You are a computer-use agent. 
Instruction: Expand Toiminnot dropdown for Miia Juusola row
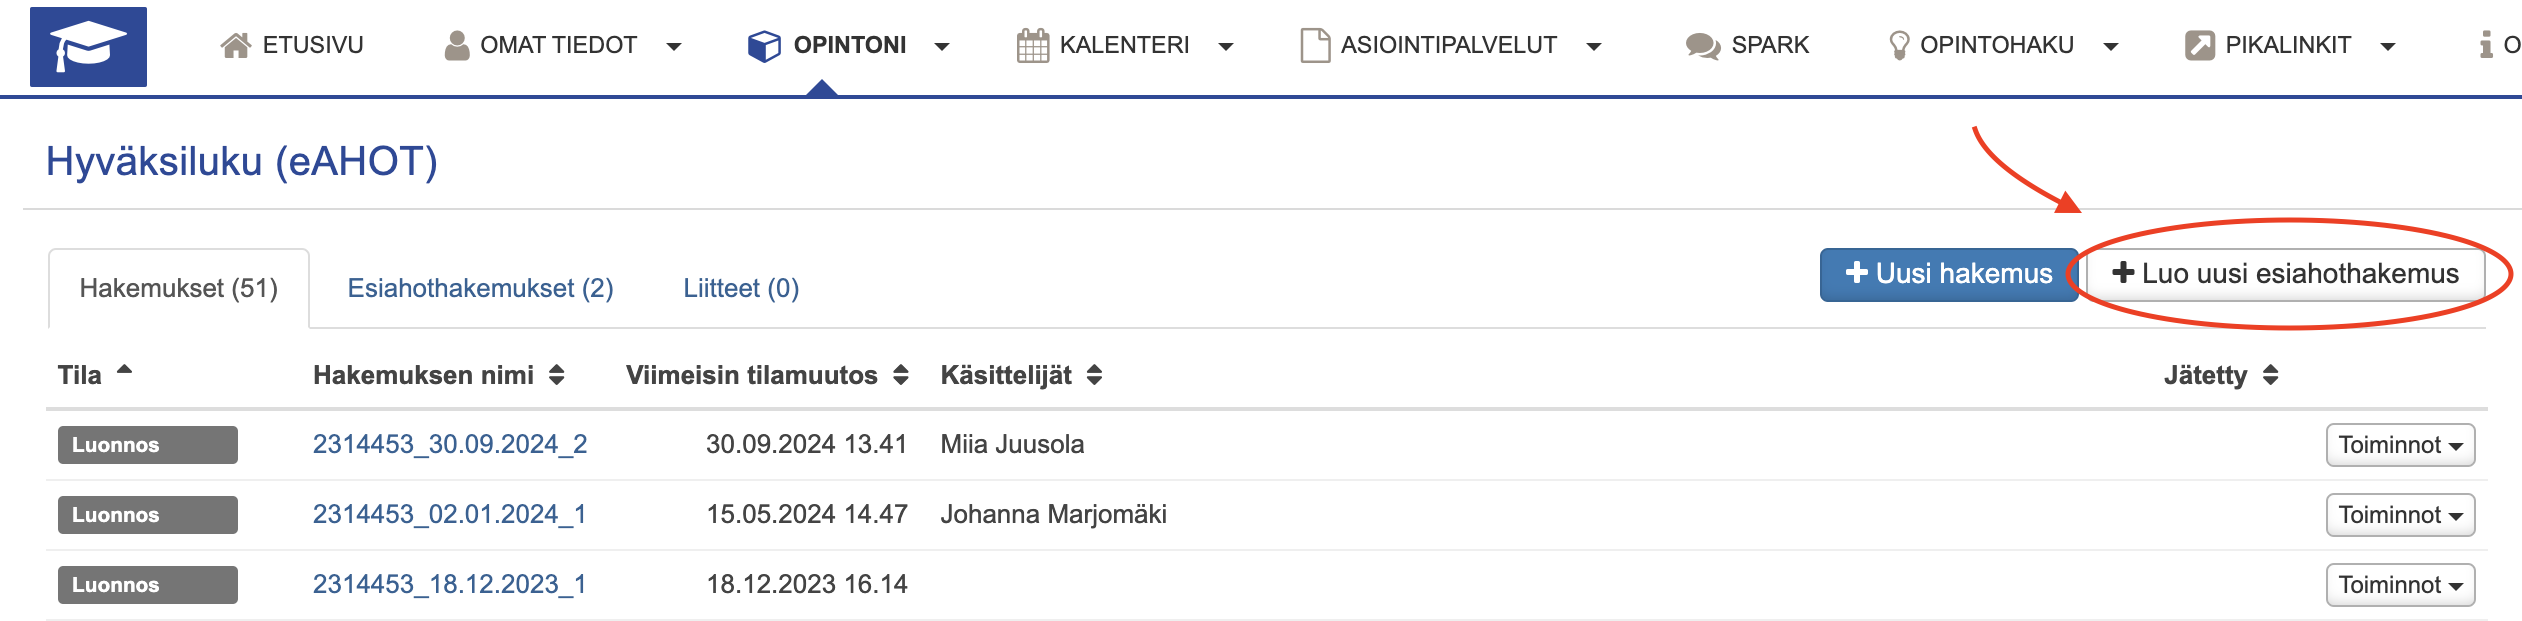click(x=2400, y=445)
